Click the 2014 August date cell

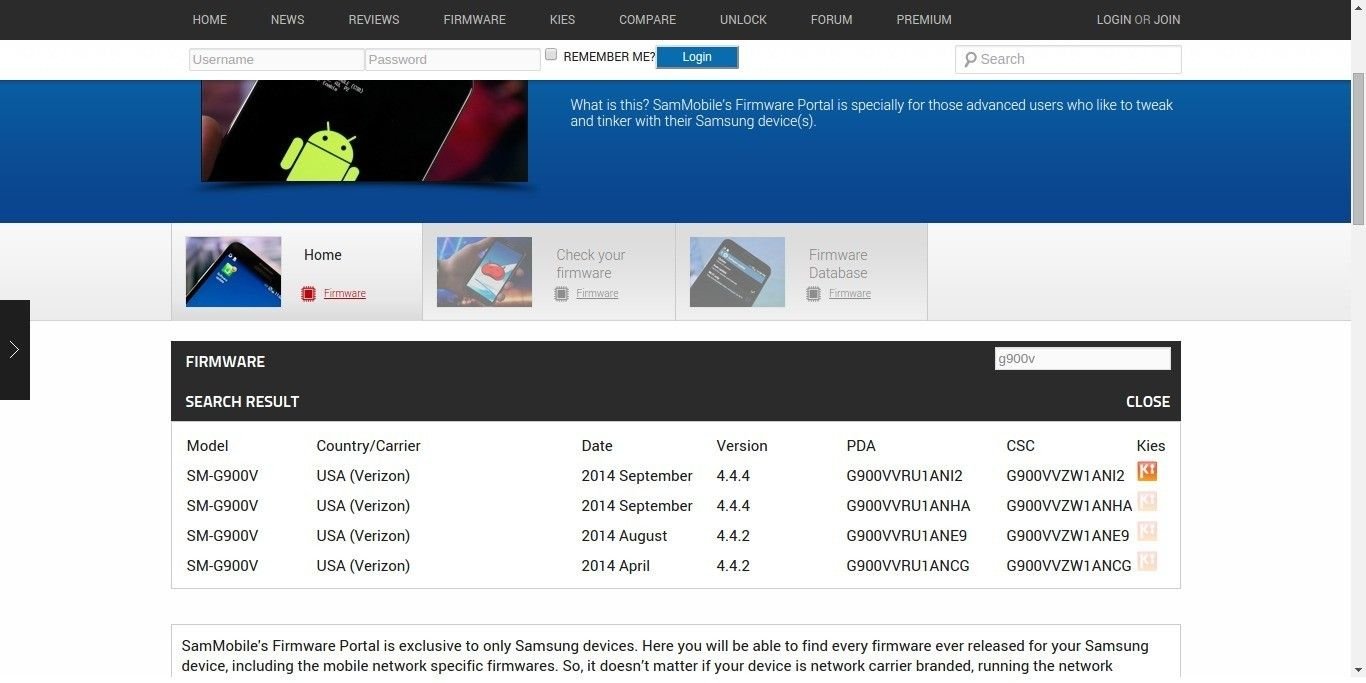(x=625, y=536)
